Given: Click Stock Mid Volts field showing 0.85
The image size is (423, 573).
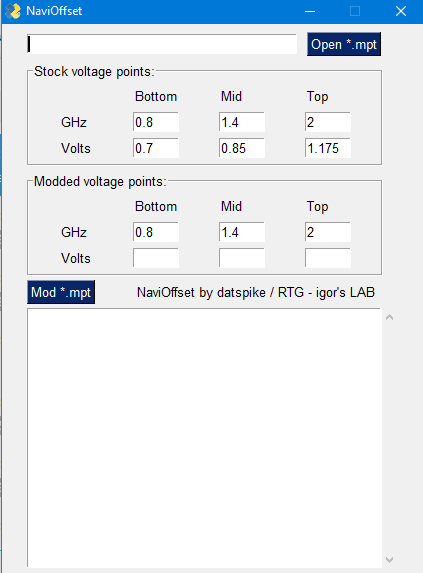Looking at the screenshot, I should (242, 148).
